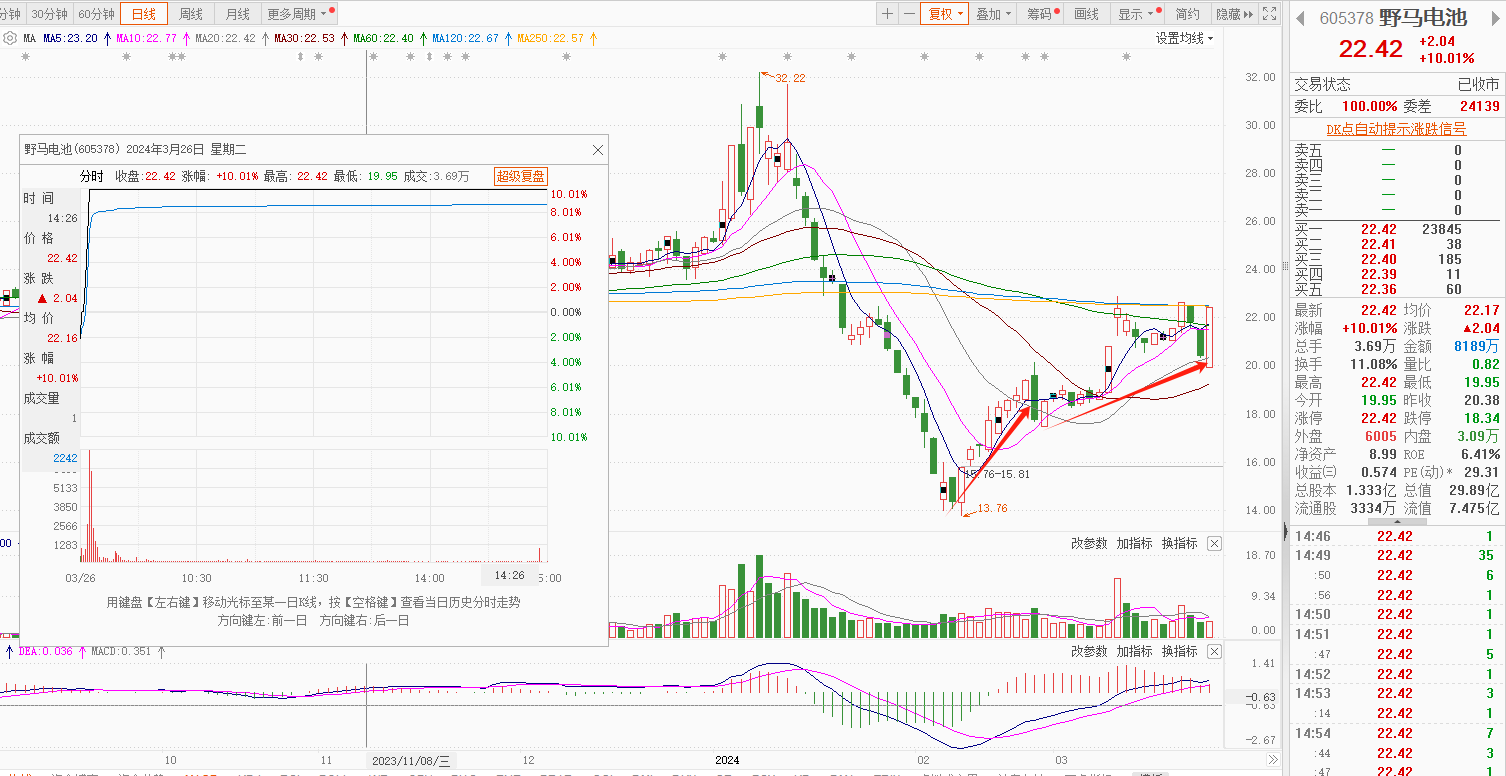Click 换指标 in MACD panel
1506x776 pixels.
(1179, 651)
